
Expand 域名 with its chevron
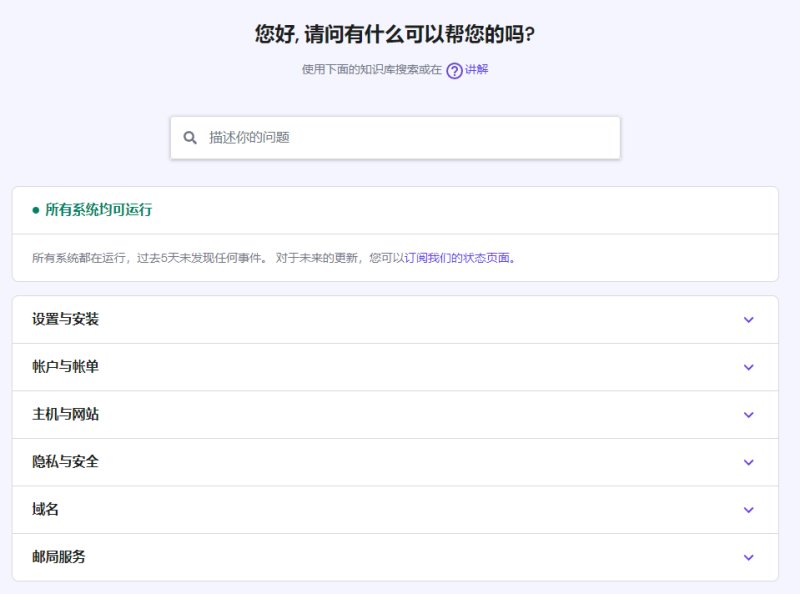point(748,510)
